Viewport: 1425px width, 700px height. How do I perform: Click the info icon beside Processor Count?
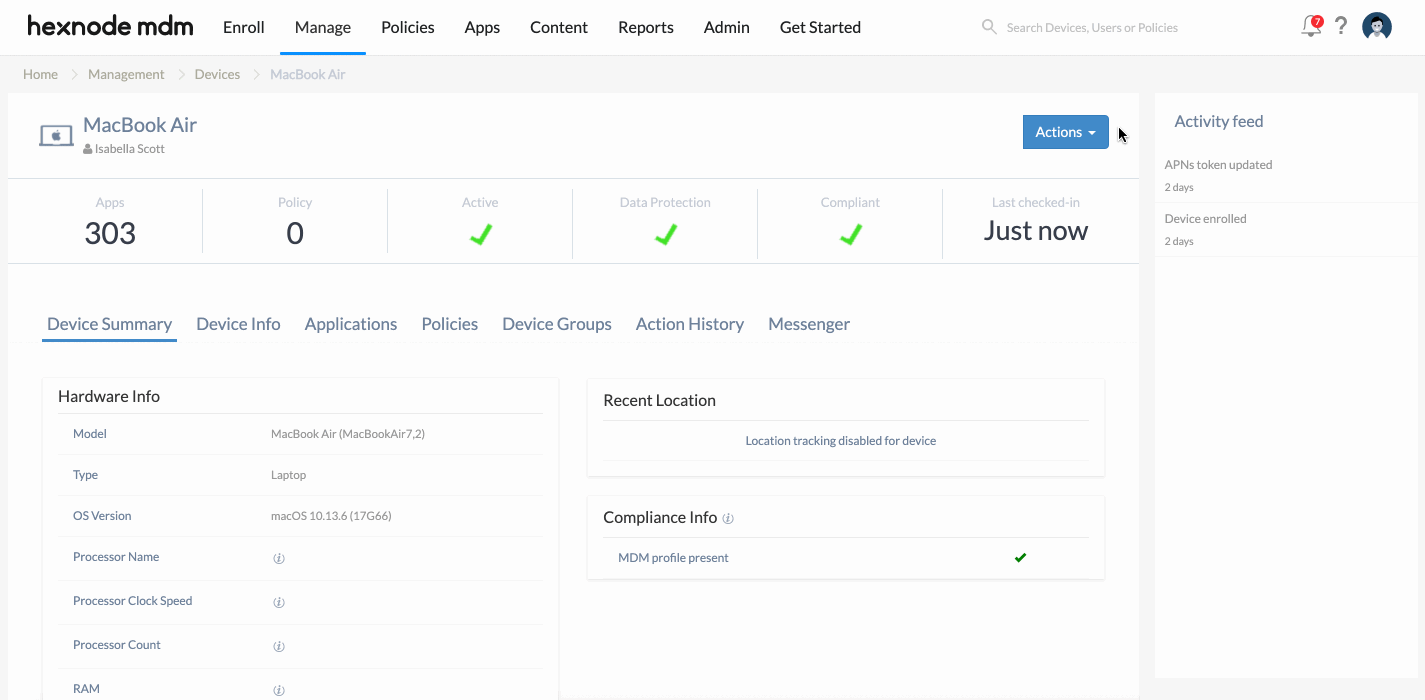click(279, 646)
